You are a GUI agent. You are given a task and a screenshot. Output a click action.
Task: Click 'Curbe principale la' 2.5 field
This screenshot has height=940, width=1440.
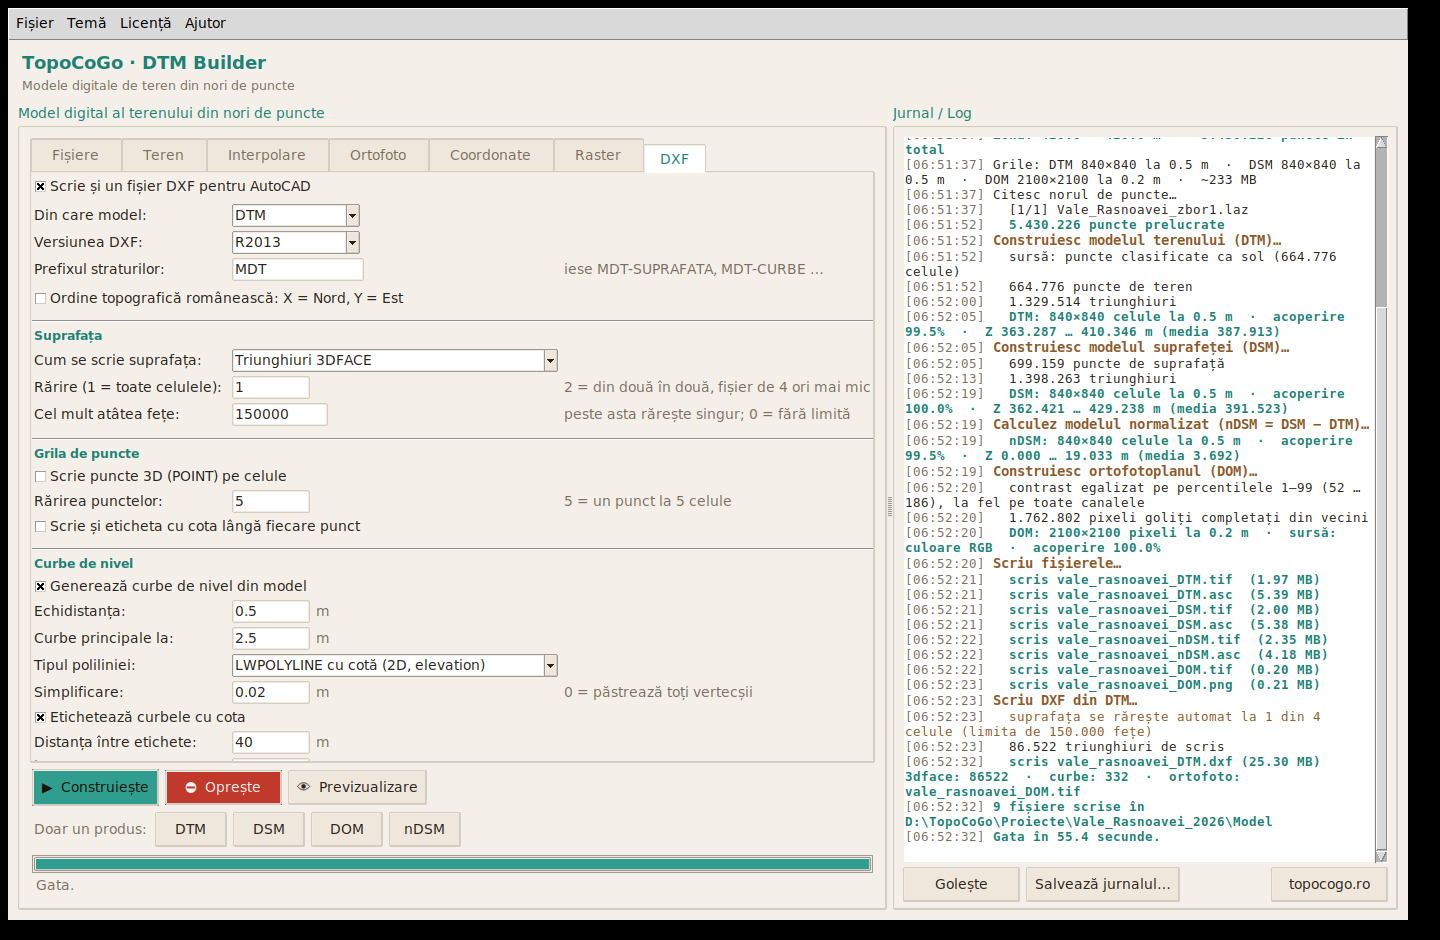click(x=271, y=638)
